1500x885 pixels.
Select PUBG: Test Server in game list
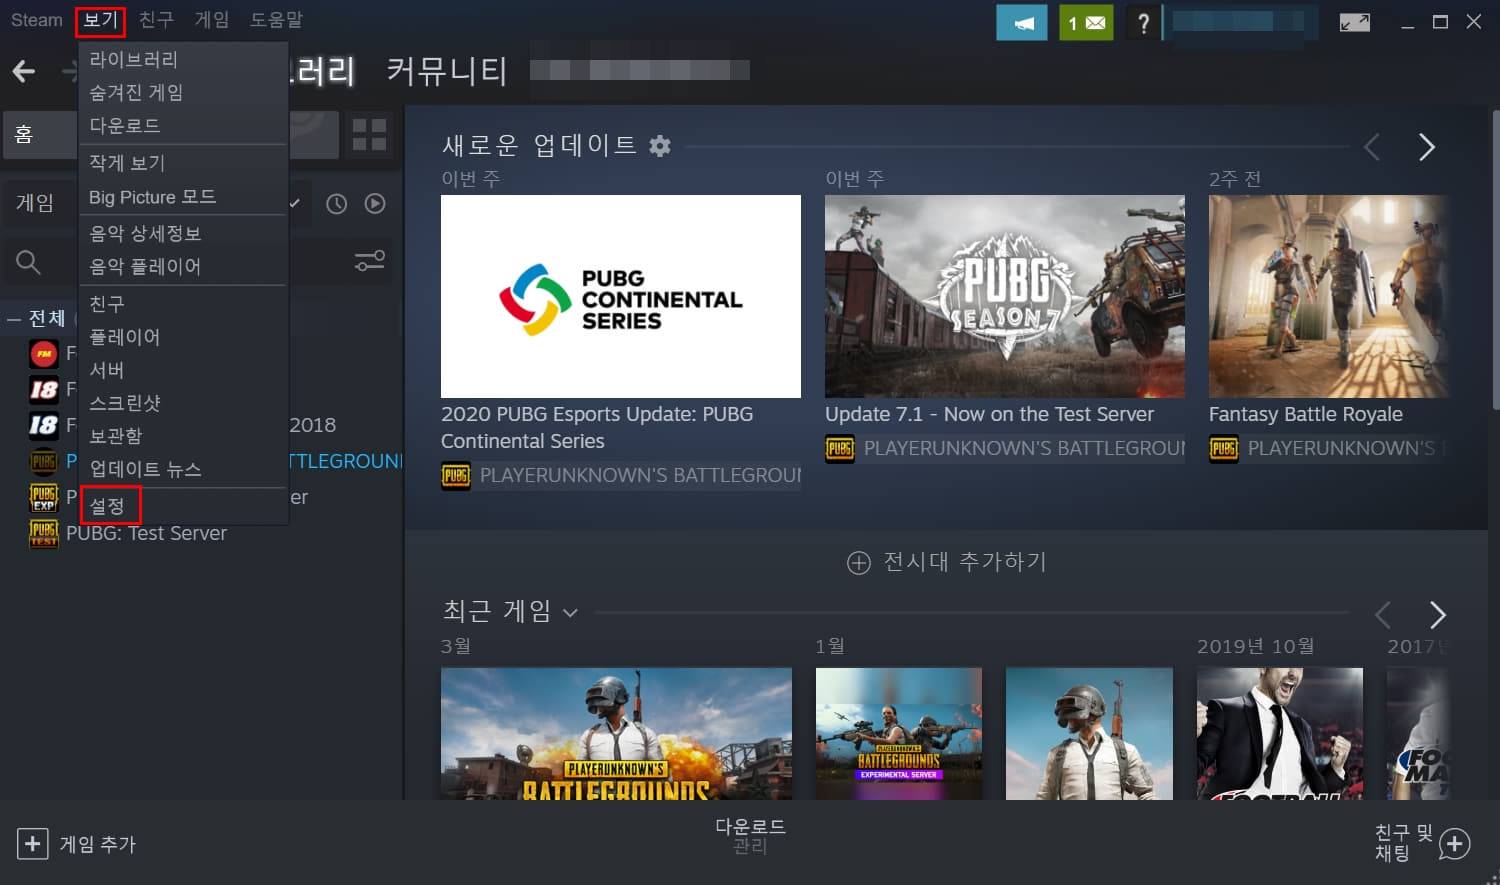point(146,533)
